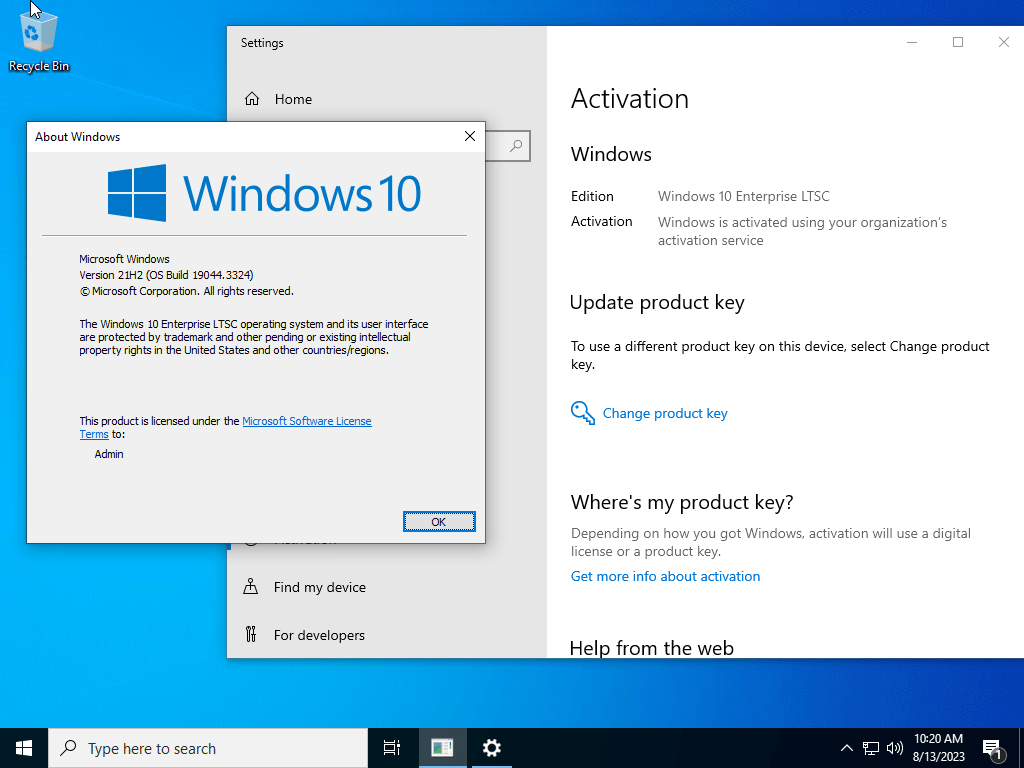Close the About Windows dialog
1024x768 pixels.
(470, 136)
